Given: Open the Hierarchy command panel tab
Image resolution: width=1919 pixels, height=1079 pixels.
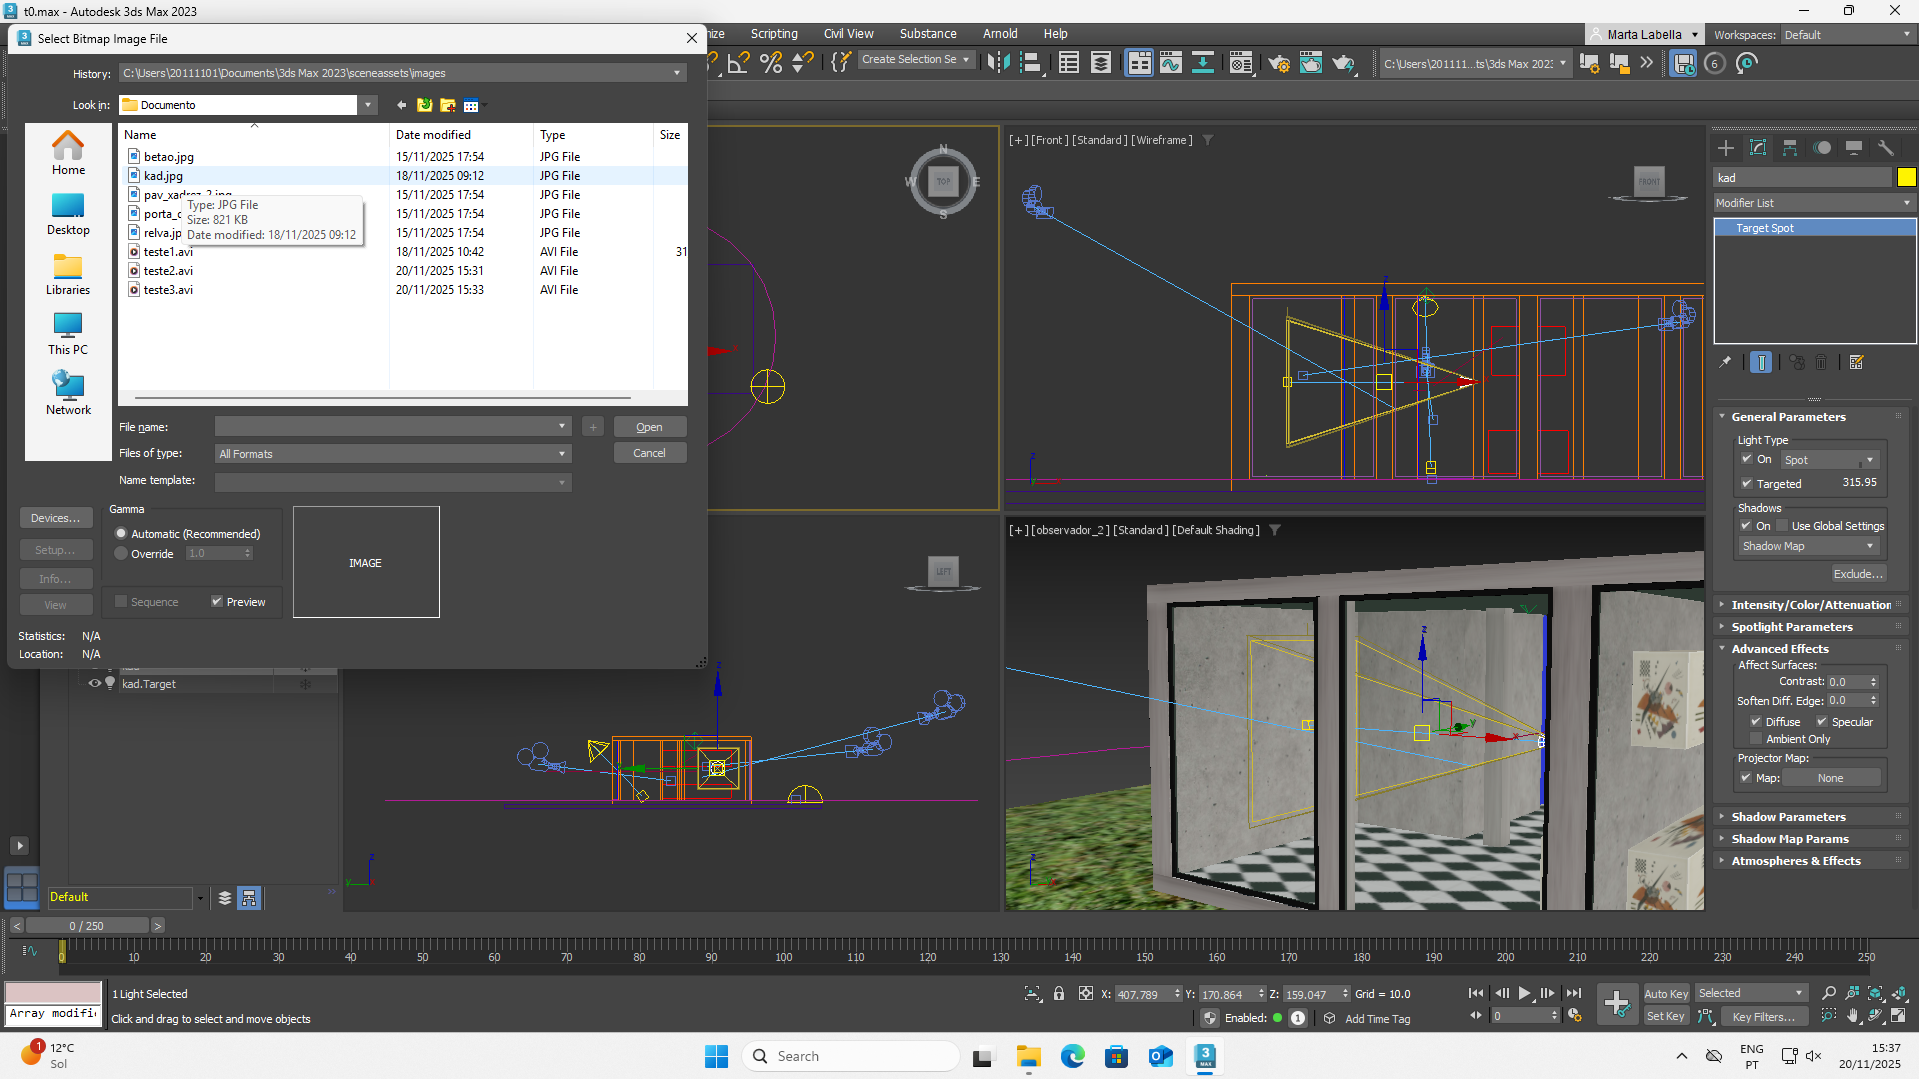Looking at the screenshot, I should tap(1790, 148).
